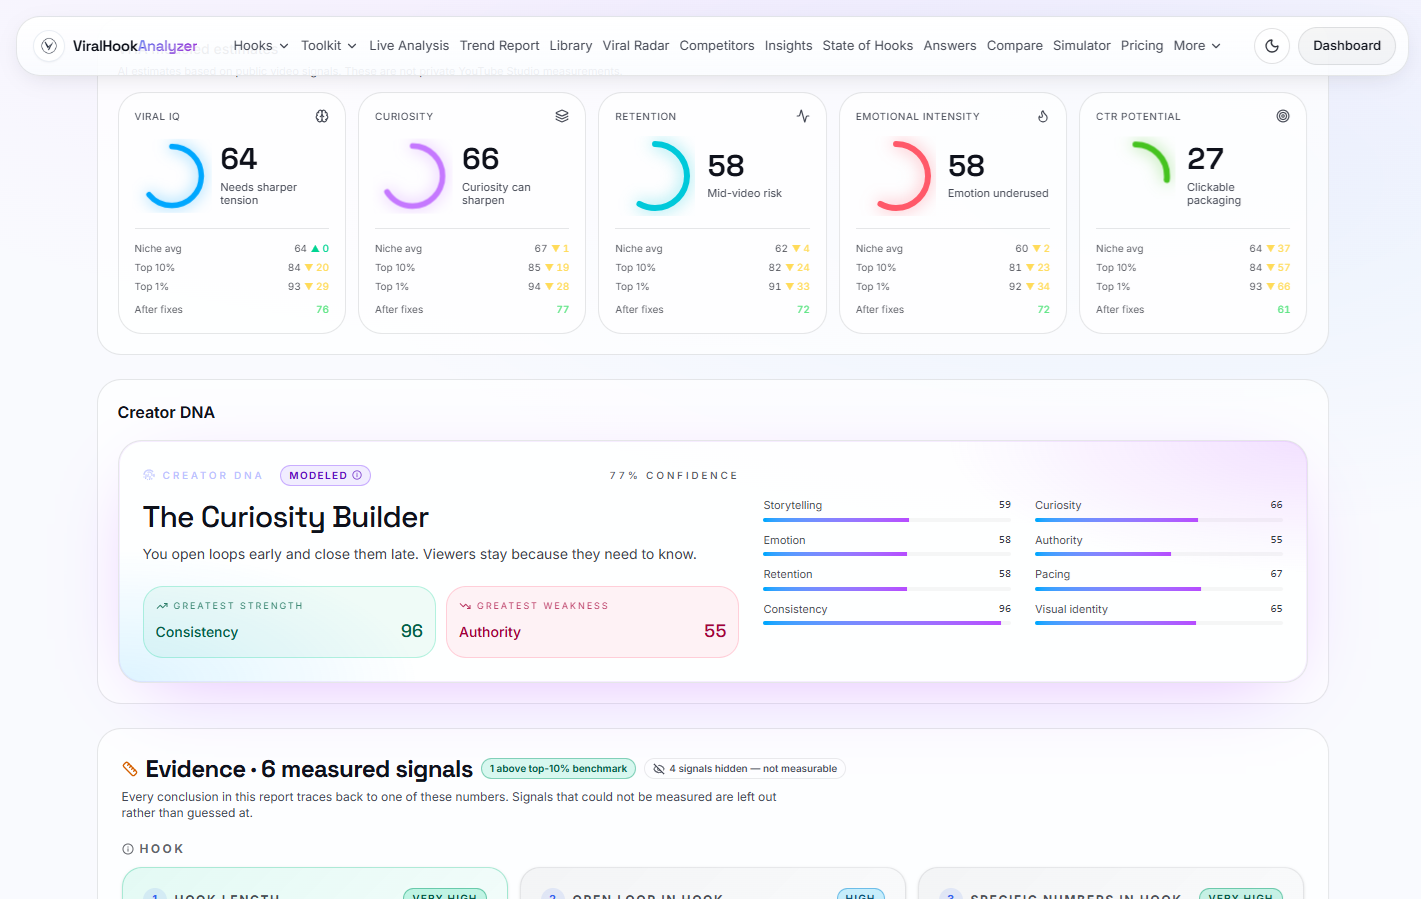The image size is (1421, 899).
Task: Click the MODELED badge
Action: click(325, 476)
